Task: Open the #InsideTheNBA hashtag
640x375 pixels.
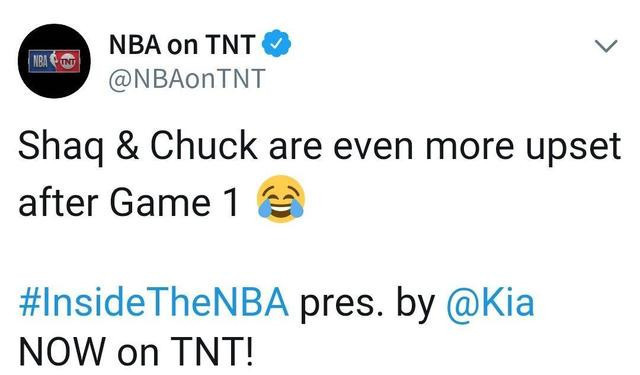Action: pos(153,303)
